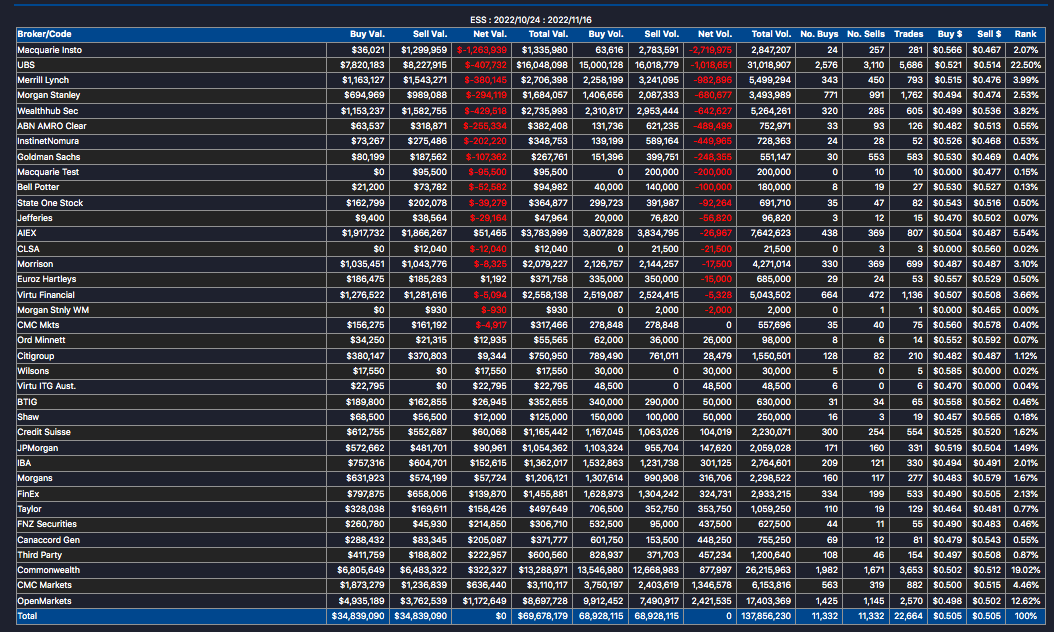The width and height of the screenshot is (1054, 632).
Task: Select the State One Stock broker name
Action: click(50, 202)
